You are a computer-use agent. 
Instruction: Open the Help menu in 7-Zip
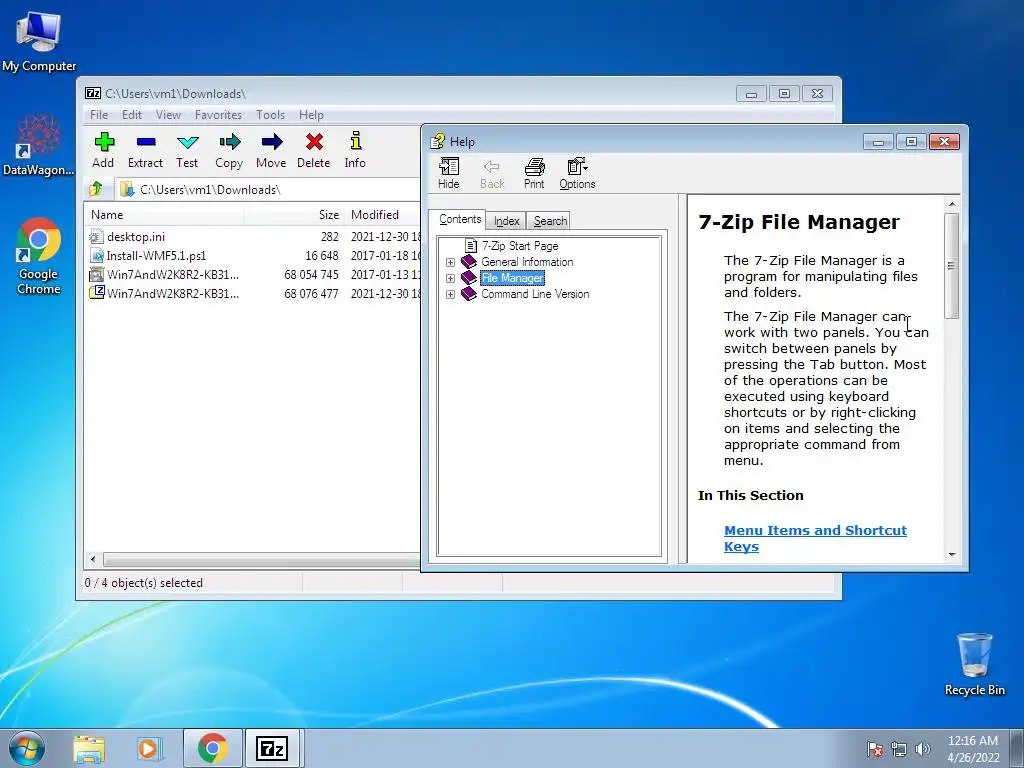pos(311,115)
